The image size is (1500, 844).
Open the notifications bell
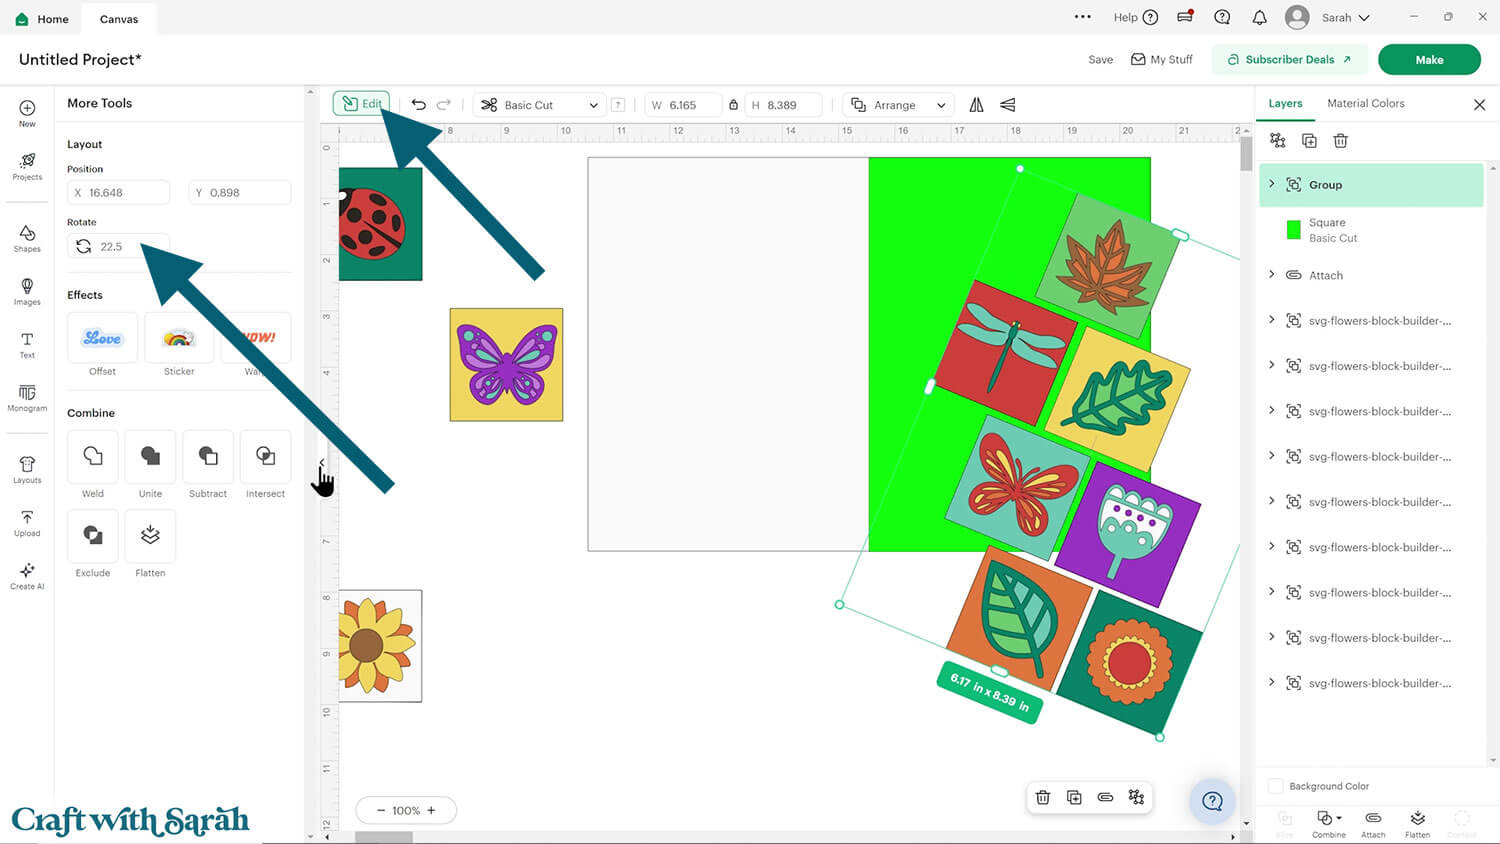[1259, 17]
